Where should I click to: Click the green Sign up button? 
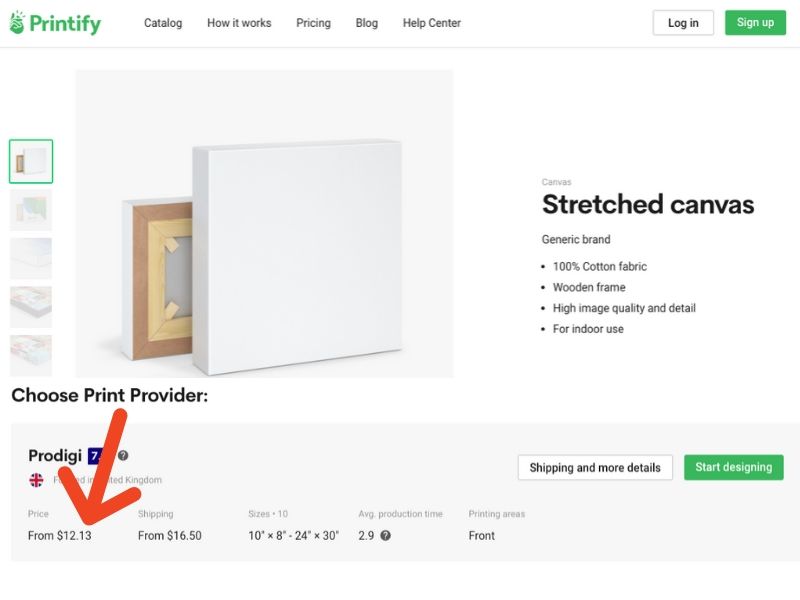pyautogui.click(x=755, y=22)
